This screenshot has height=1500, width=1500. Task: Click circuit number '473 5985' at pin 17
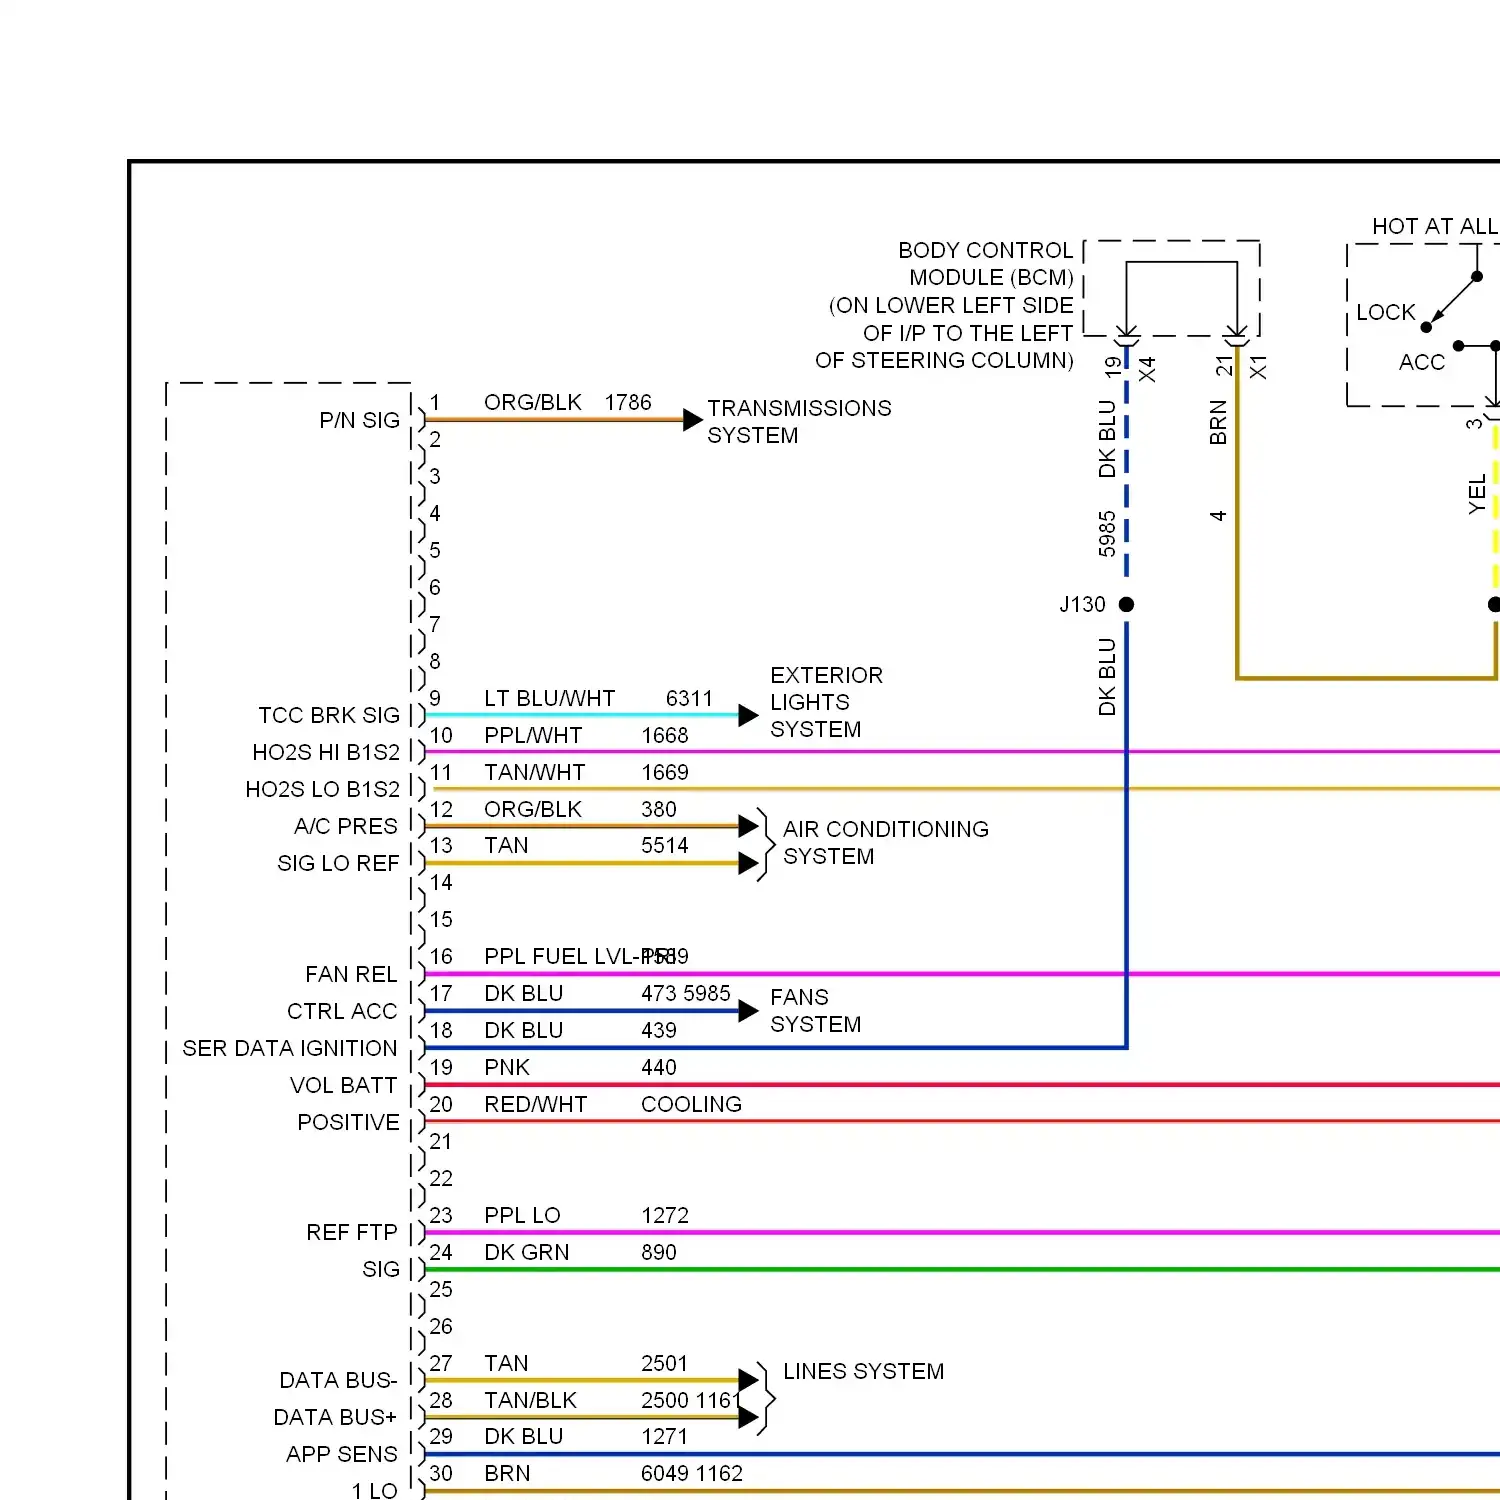pyautogui.click(x=685, y=993)
